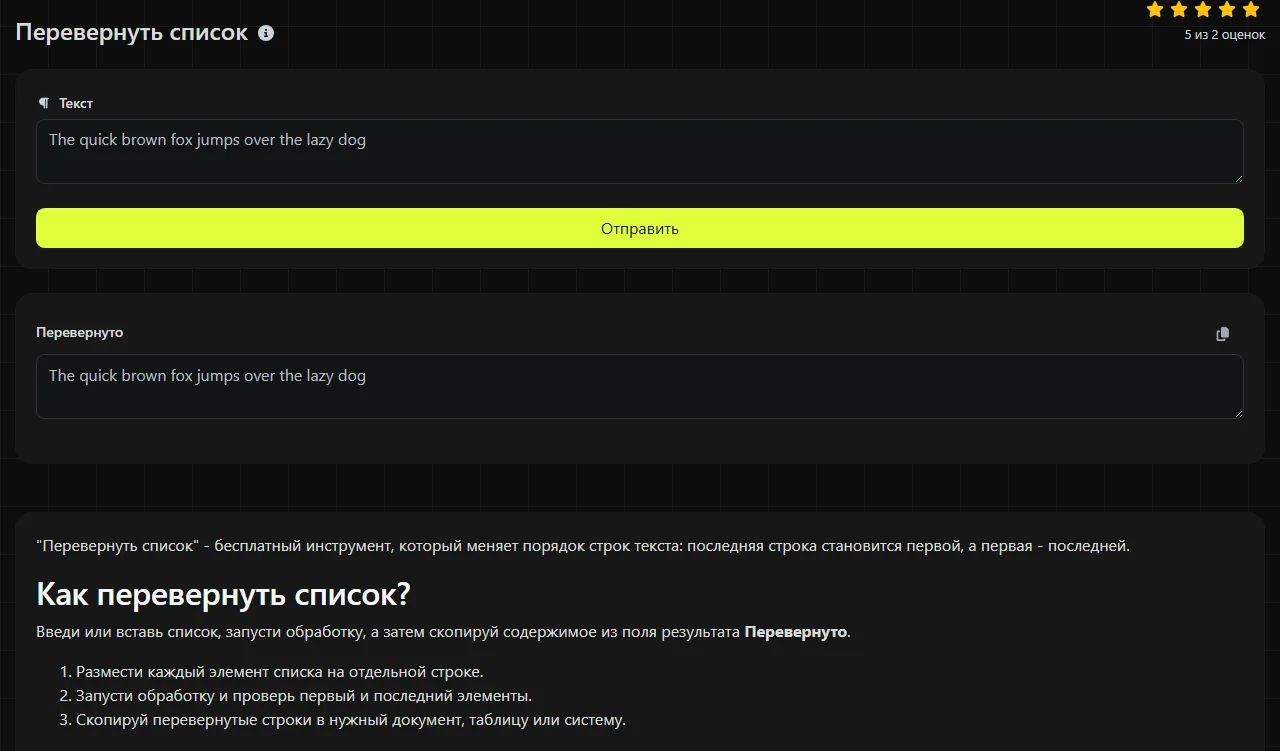Rate with the fourth star

1227,10
